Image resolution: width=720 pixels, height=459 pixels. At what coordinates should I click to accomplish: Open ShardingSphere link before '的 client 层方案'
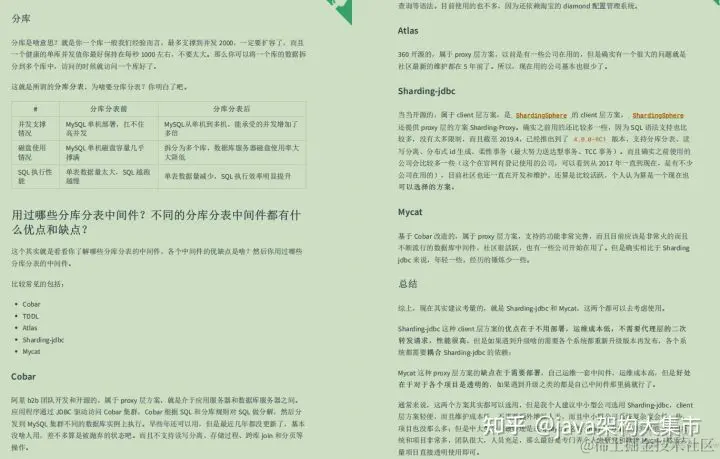541,115
